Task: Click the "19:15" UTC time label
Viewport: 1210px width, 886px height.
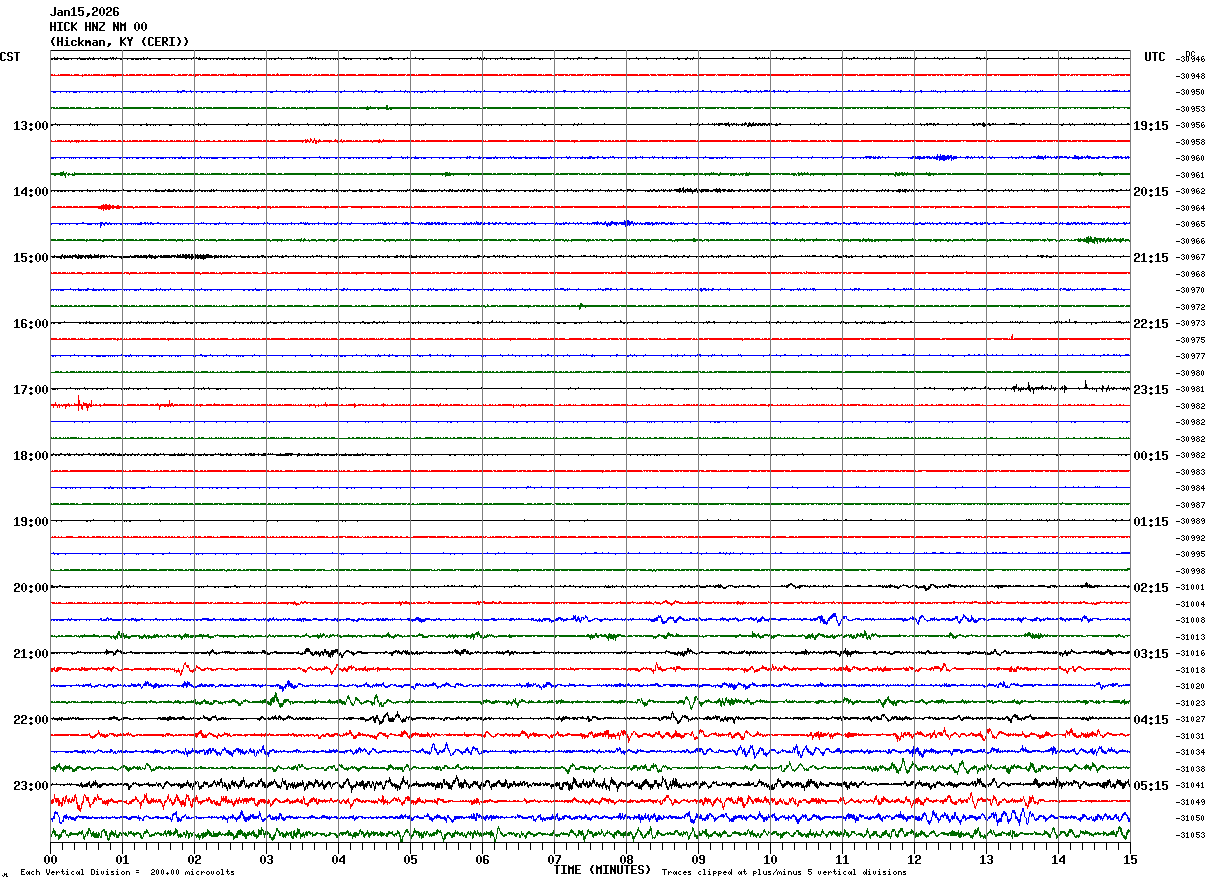Action: 1151,126
